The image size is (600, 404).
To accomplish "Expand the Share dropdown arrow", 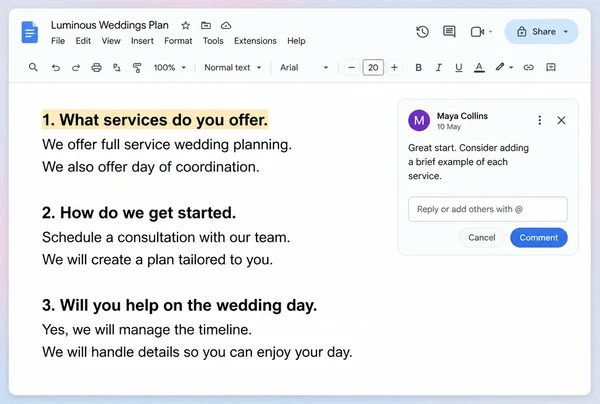I will (566, 32).
